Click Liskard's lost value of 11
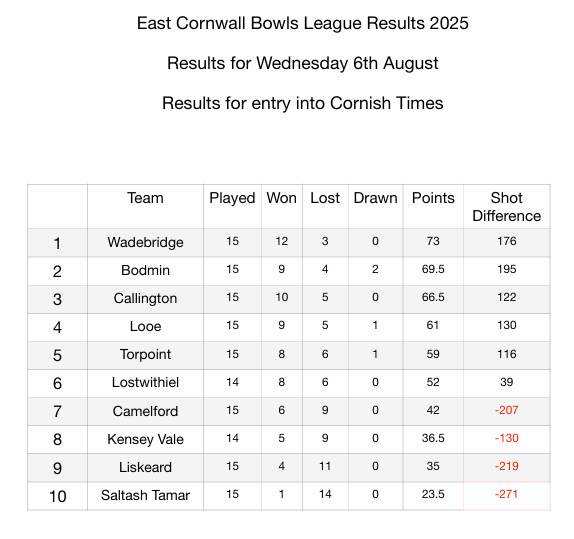 coord(325,466)
